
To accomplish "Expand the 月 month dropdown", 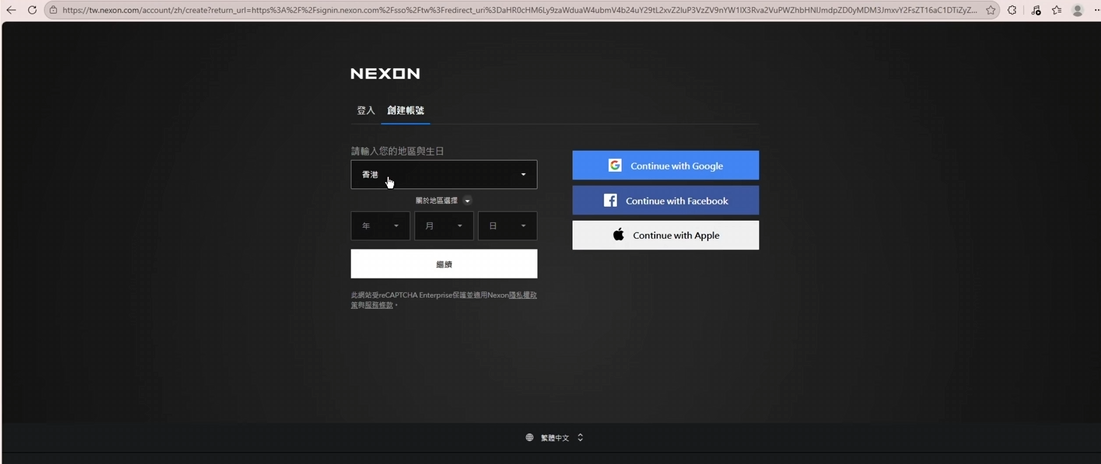I will 444,226.
